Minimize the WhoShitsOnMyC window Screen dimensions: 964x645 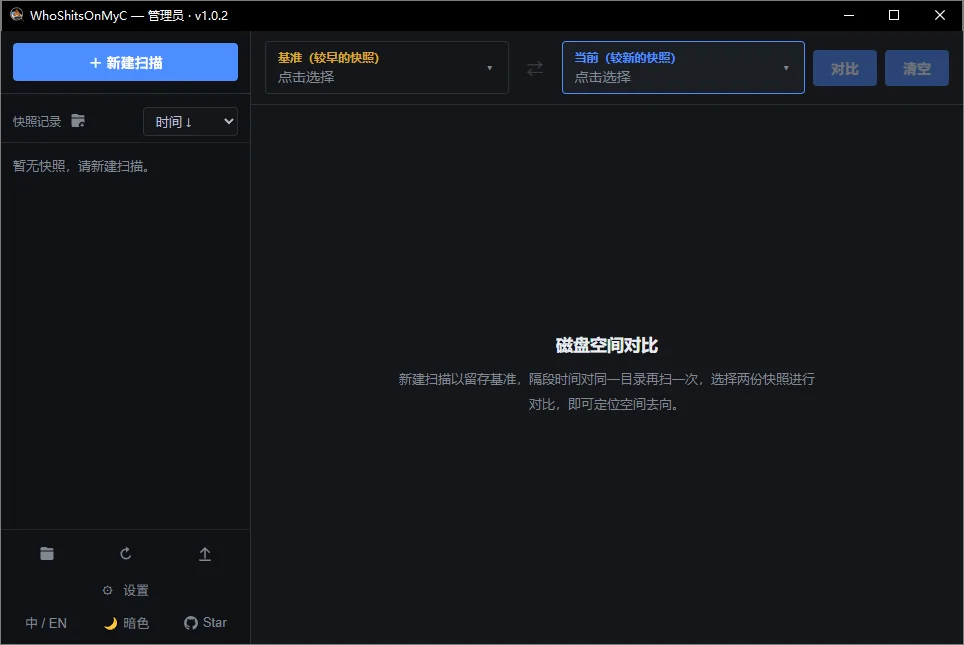tap(849, 15)
